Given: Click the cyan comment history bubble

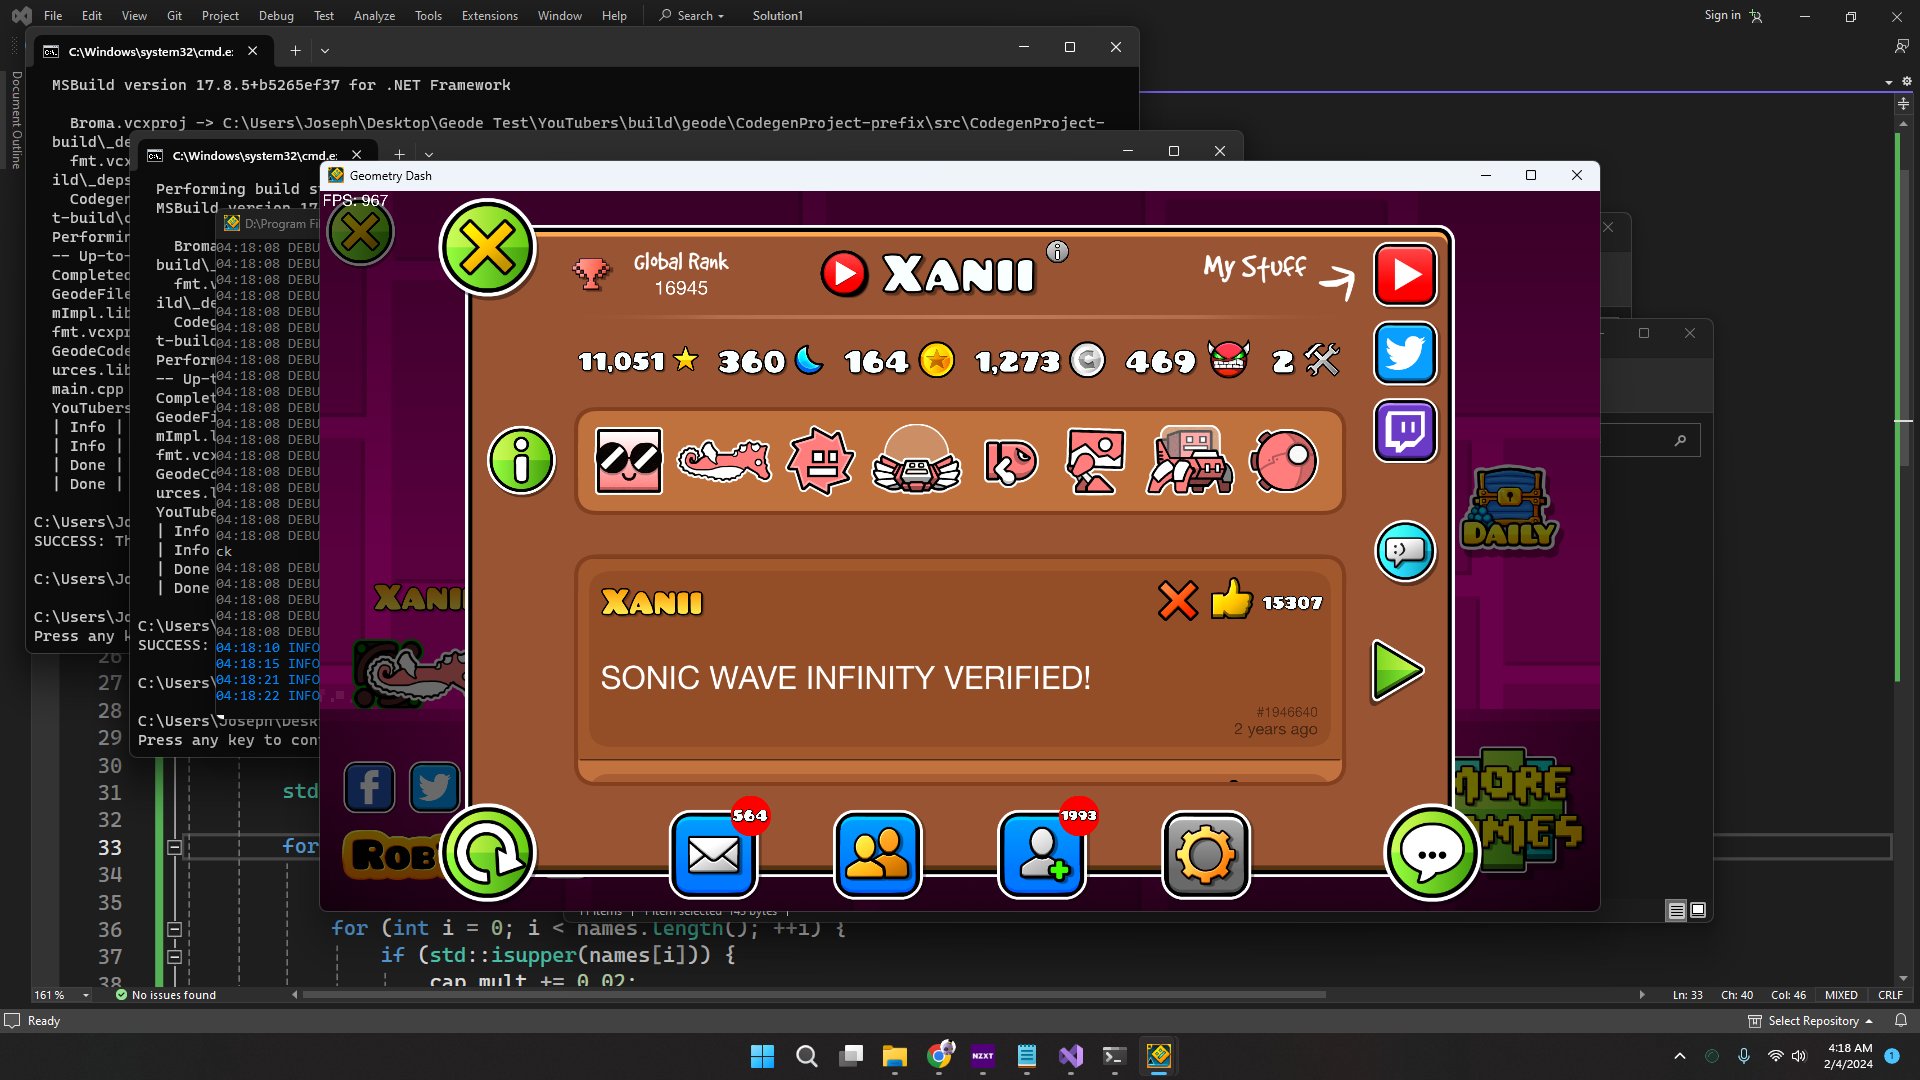Looking at the screenshot, I should tap(1405, 551).
